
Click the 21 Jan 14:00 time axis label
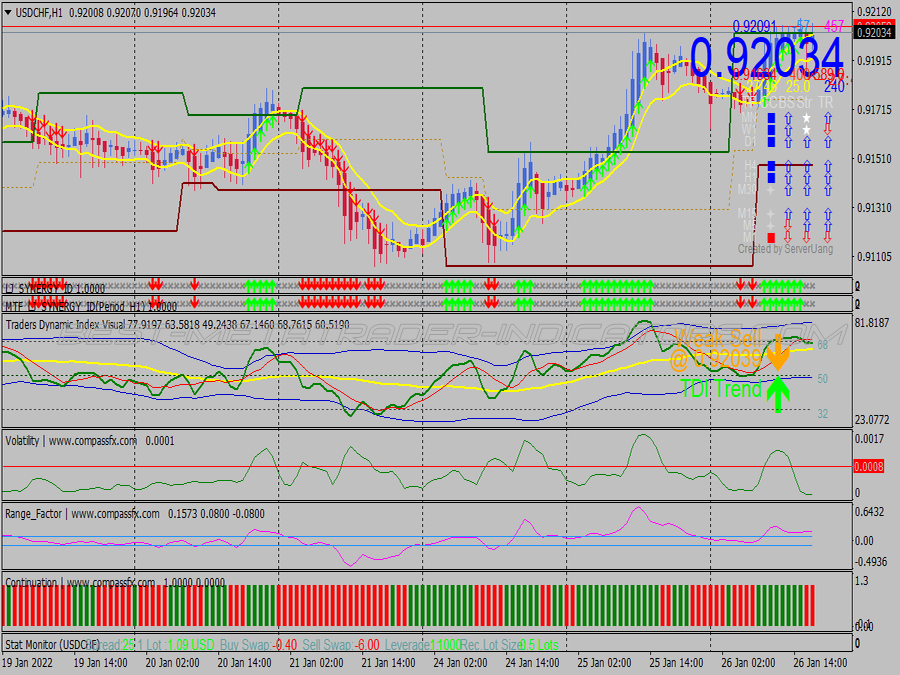(x=389, y=662)
